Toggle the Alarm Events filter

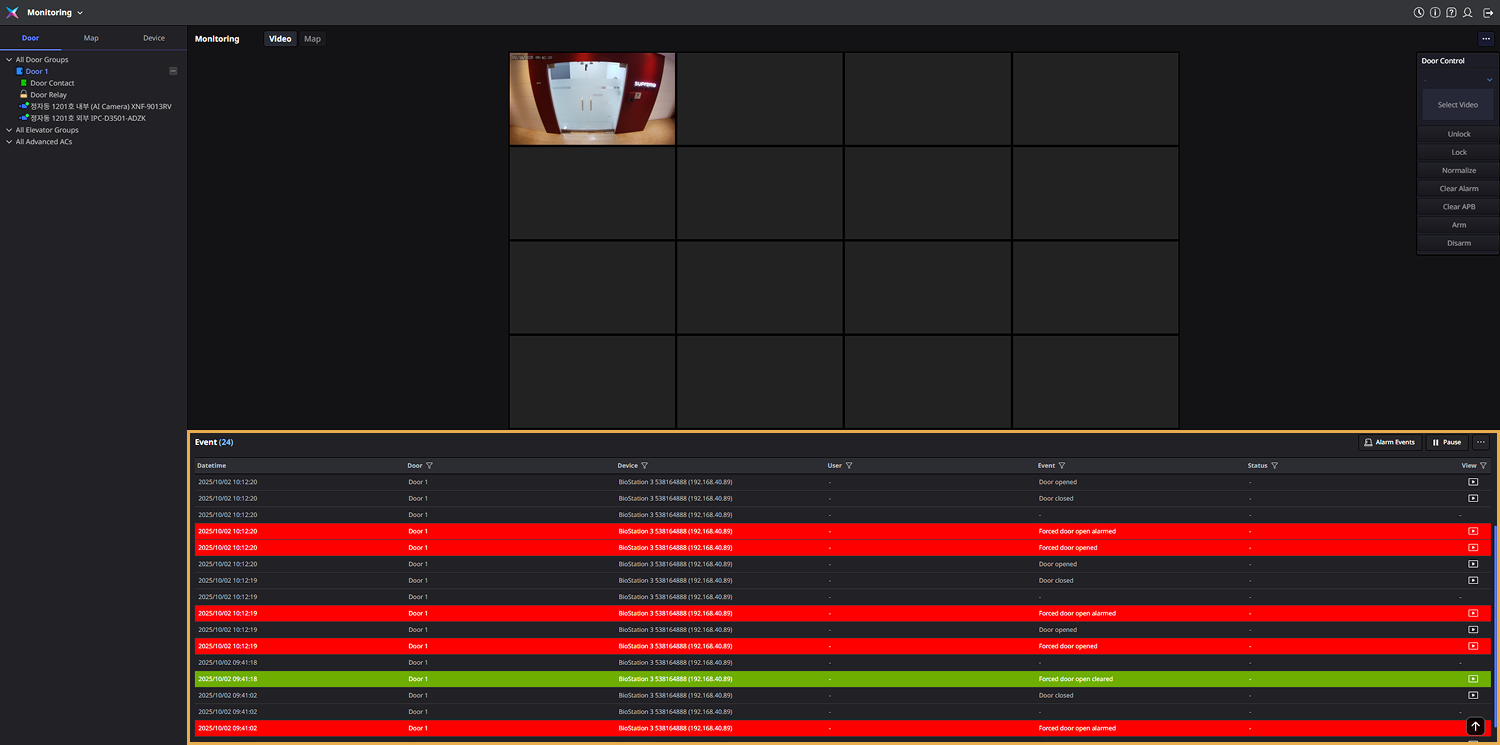coord(1389,442)
